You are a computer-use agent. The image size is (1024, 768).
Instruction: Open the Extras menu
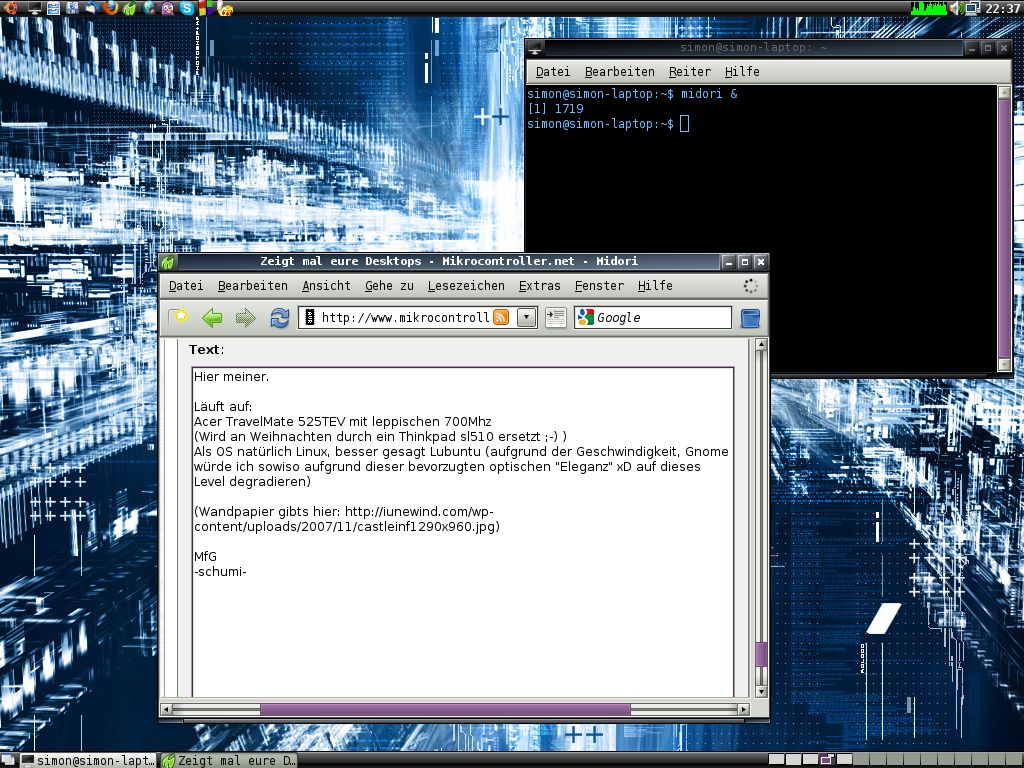click(x=539, y=286)
